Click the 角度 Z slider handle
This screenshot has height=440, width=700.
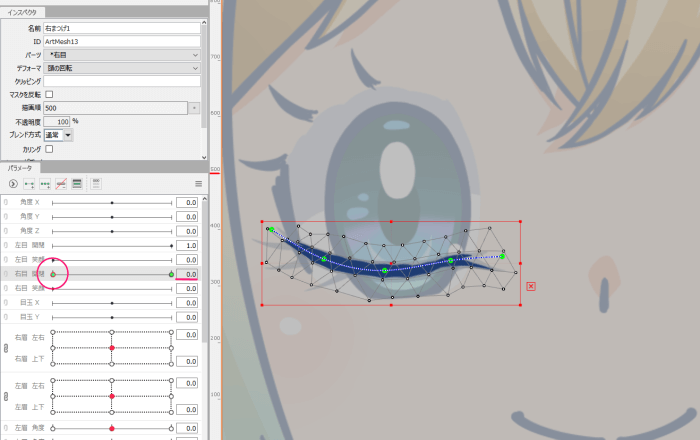coord(112,231)
